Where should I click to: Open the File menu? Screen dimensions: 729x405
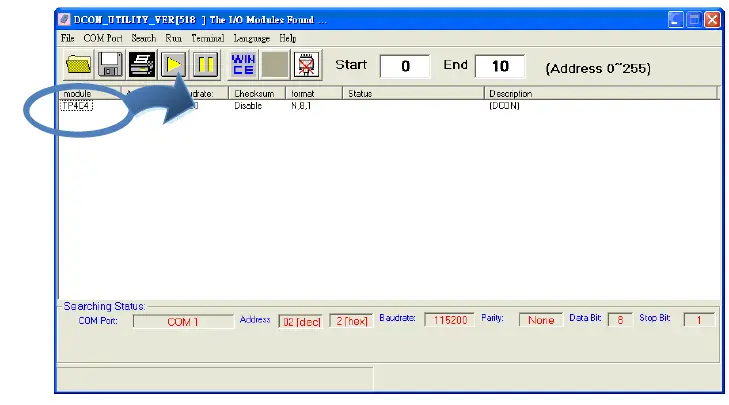pyautogui.click(x=67, y=38)
